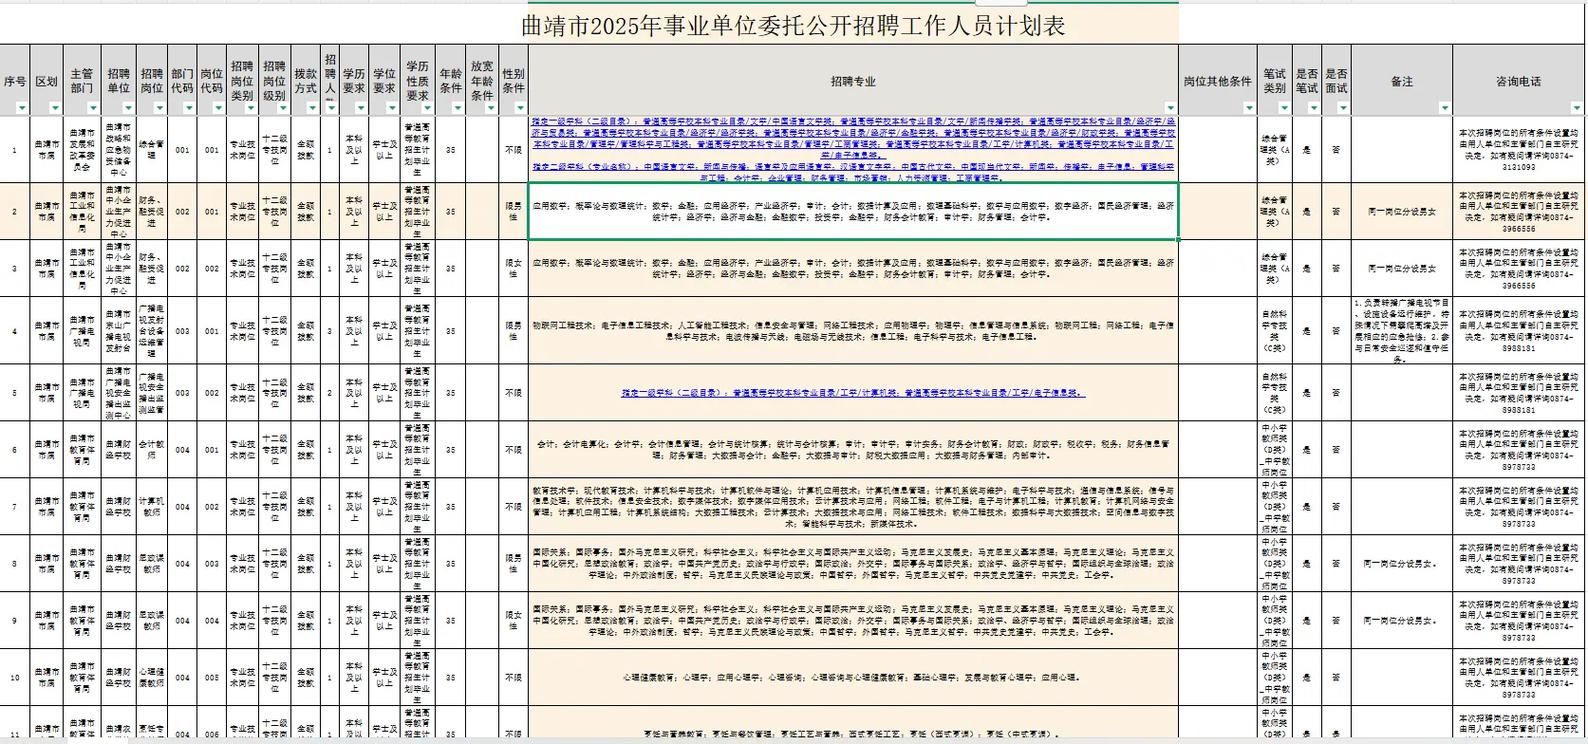Select the 招聘人数 value 3 in row 4
This screenshot has width=1588, height=744.
pyautogui.click(x=330, y=330)
